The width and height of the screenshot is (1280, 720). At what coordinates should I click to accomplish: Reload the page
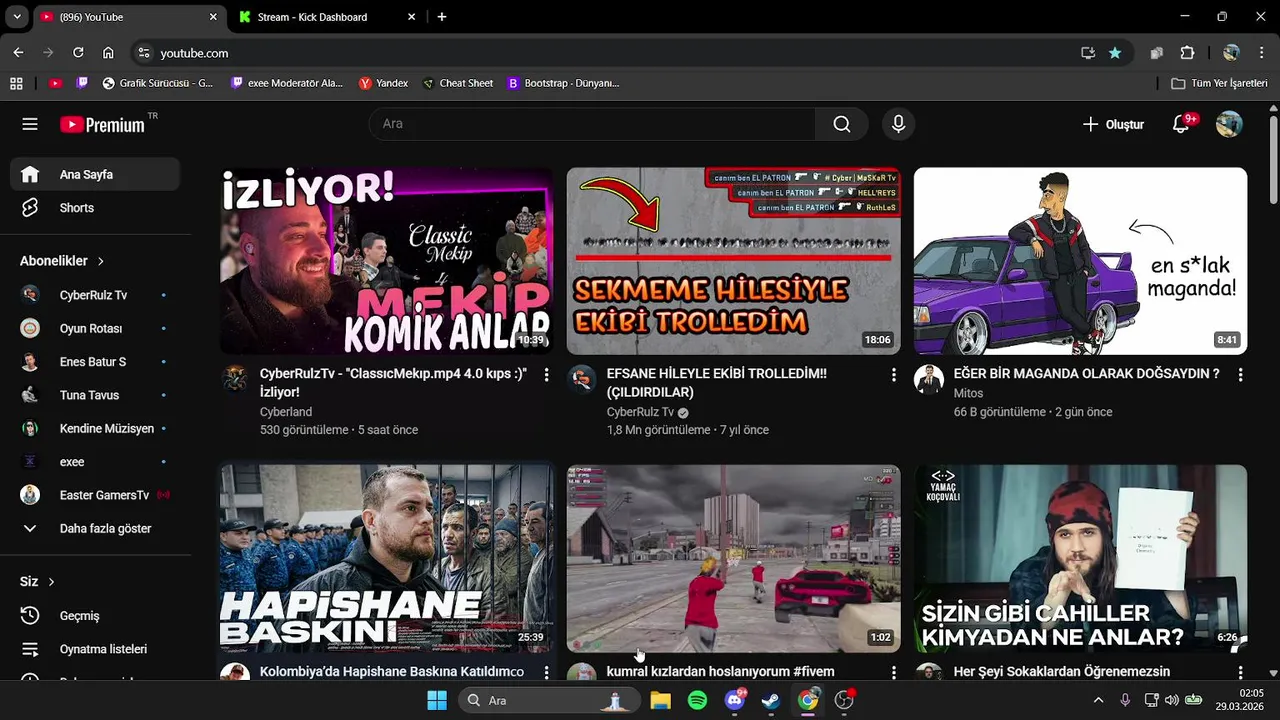(78, 53)
